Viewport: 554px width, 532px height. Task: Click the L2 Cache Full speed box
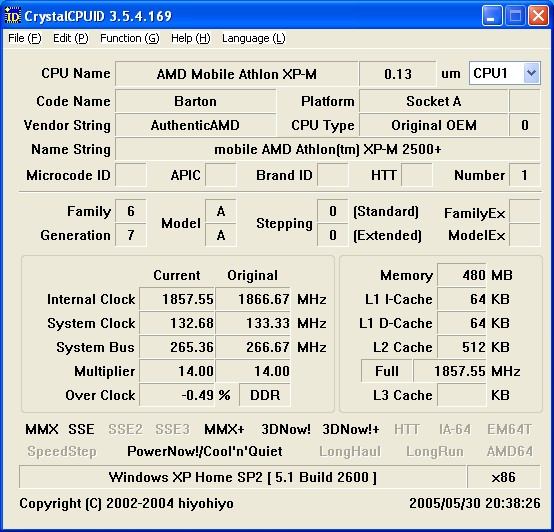[387, 371]
